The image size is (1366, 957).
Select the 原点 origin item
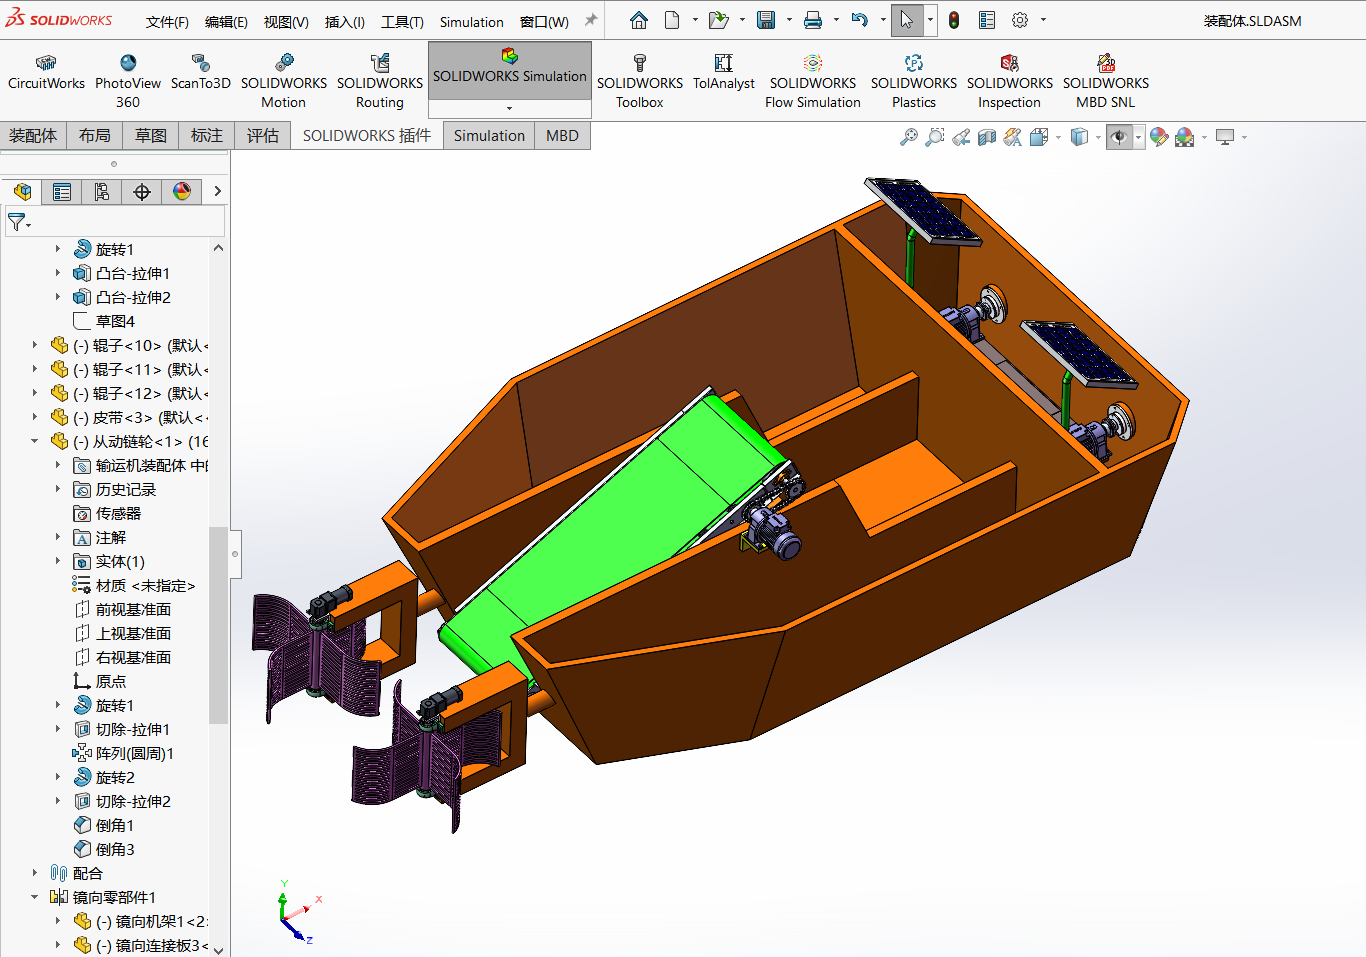click(110, 681)
